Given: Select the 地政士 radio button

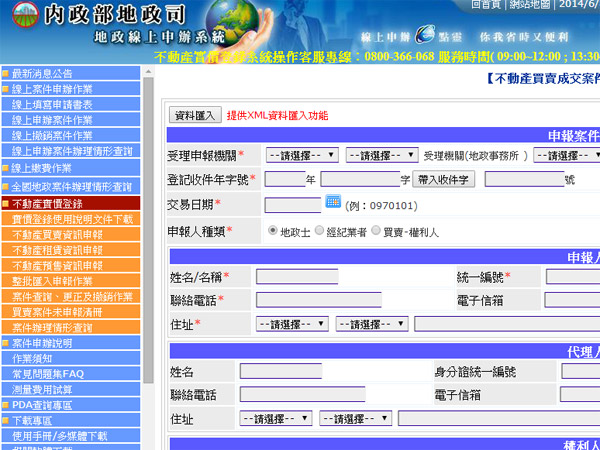Looking at the screenshot, I should click(272, 231).
